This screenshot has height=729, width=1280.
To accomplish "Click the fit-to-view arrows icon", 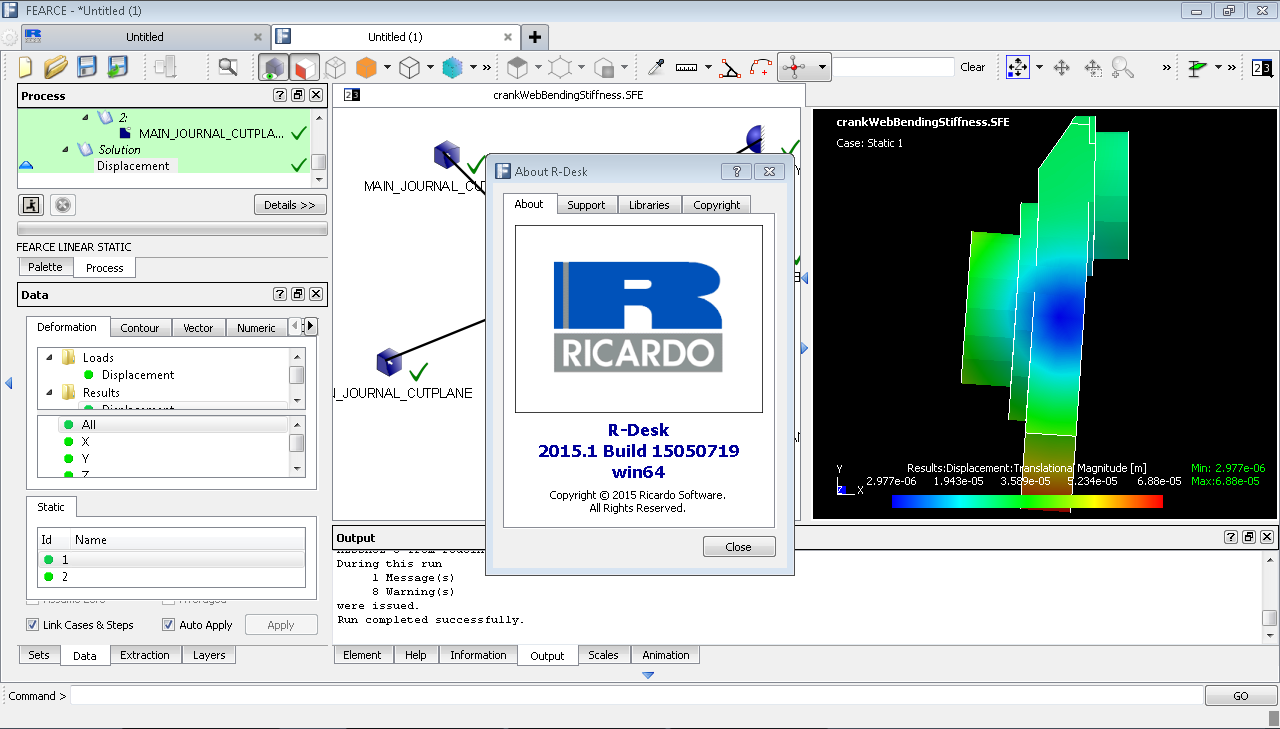I will point(1018,67).
